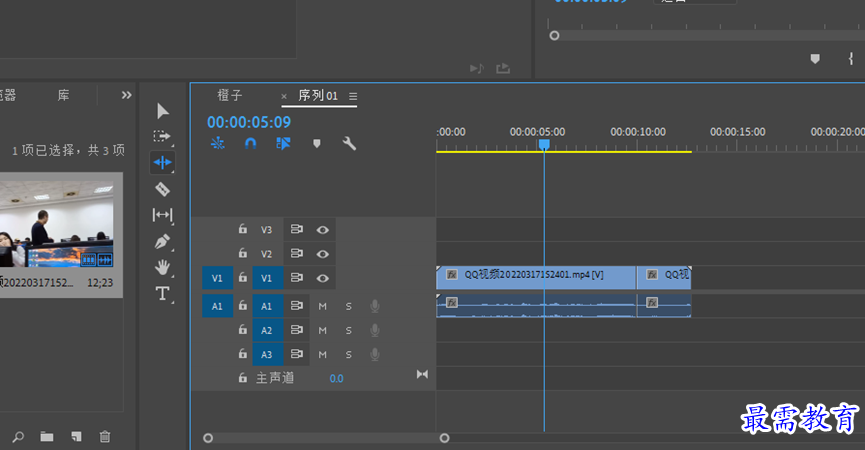The width and height of the screenshot is (865, 450).
Task: Open timeline display settings wrench
Action: (349, 144)
